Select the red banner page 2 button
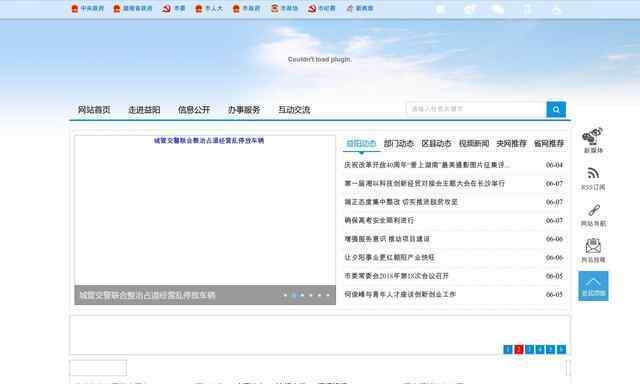 click(519, 349)
